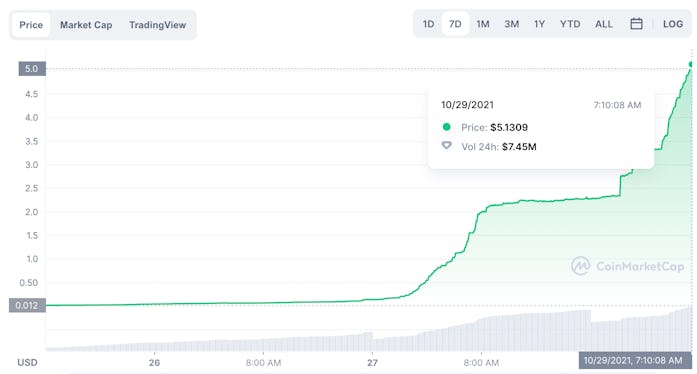Click the green price marker icon in tooltip
The height and width of the screenshot is (374, 697).
click(447, 127)
